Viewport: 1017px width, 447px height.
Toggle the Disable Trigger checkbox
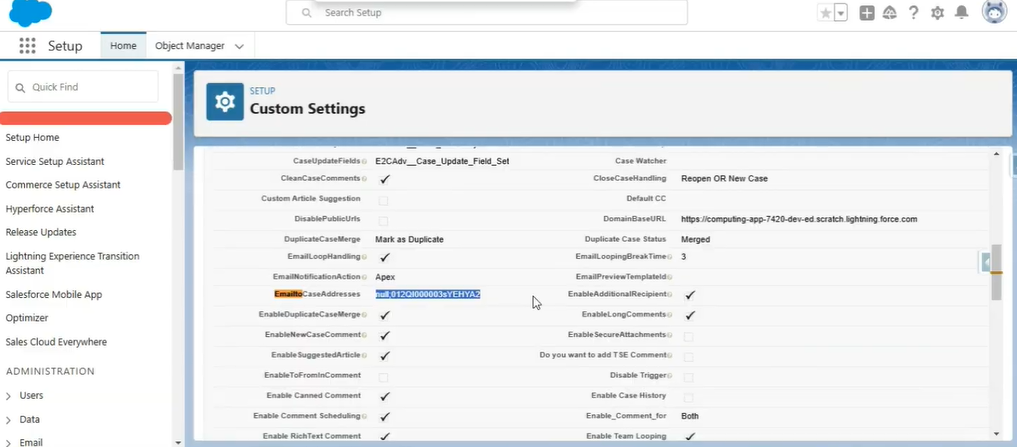click(x=689, y=377)
